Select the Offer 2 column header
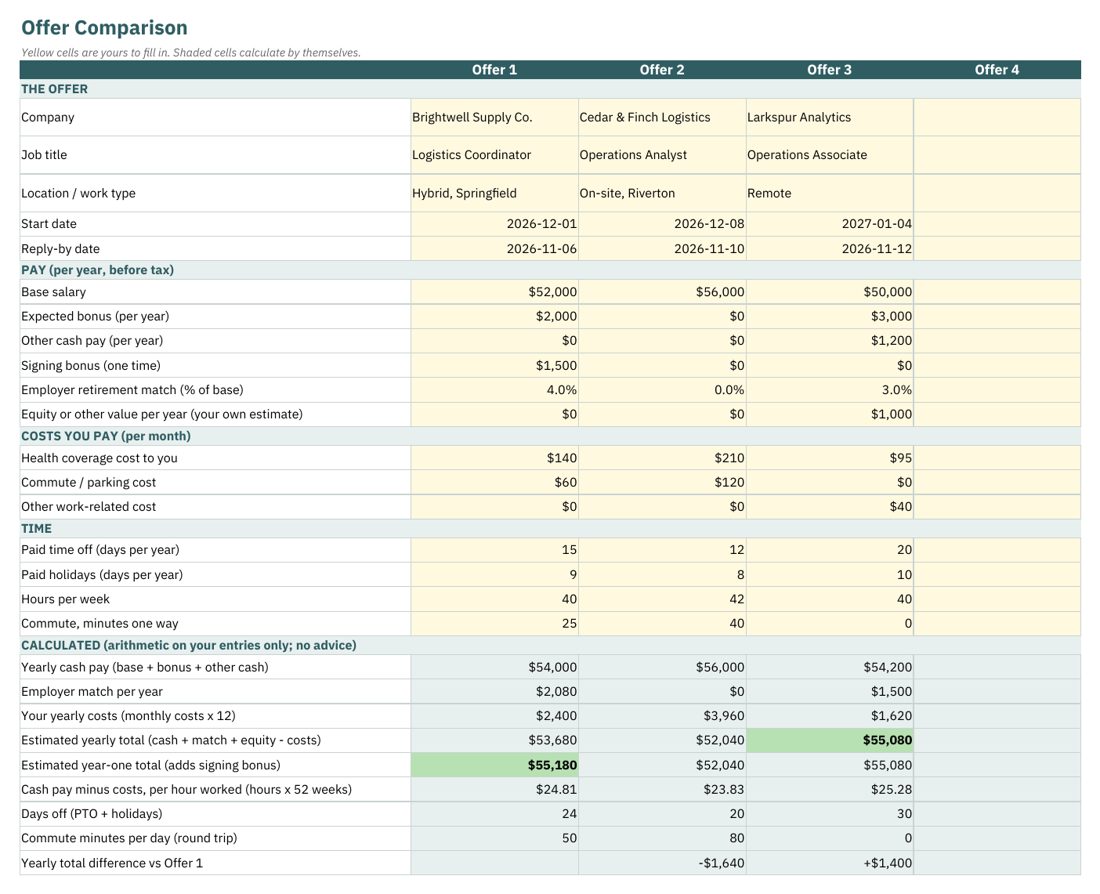The height and width of the screenshot is (894, 1100). [662, 69]
